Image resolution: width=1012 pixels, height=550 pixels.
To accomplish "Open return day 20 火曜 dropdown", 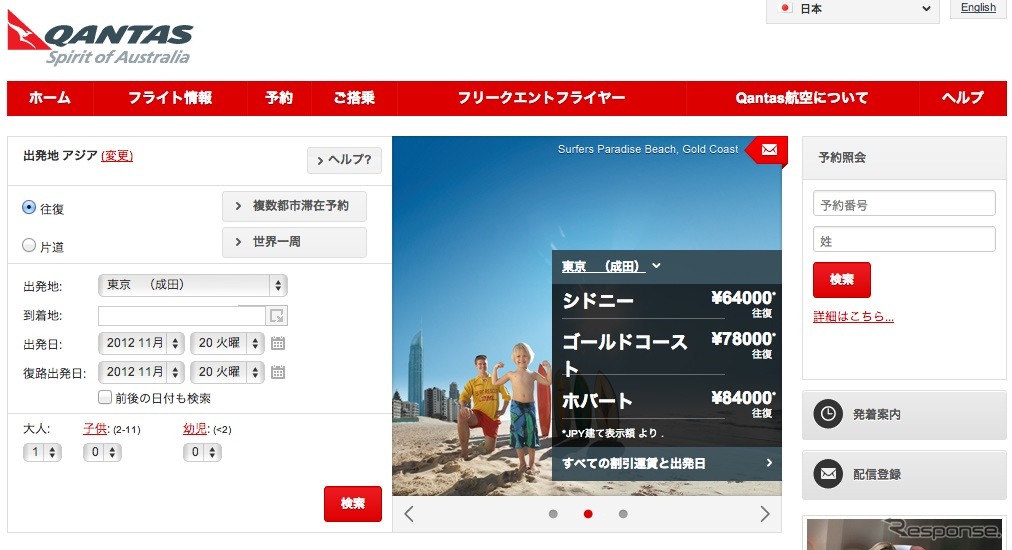I will coord(227,372).
